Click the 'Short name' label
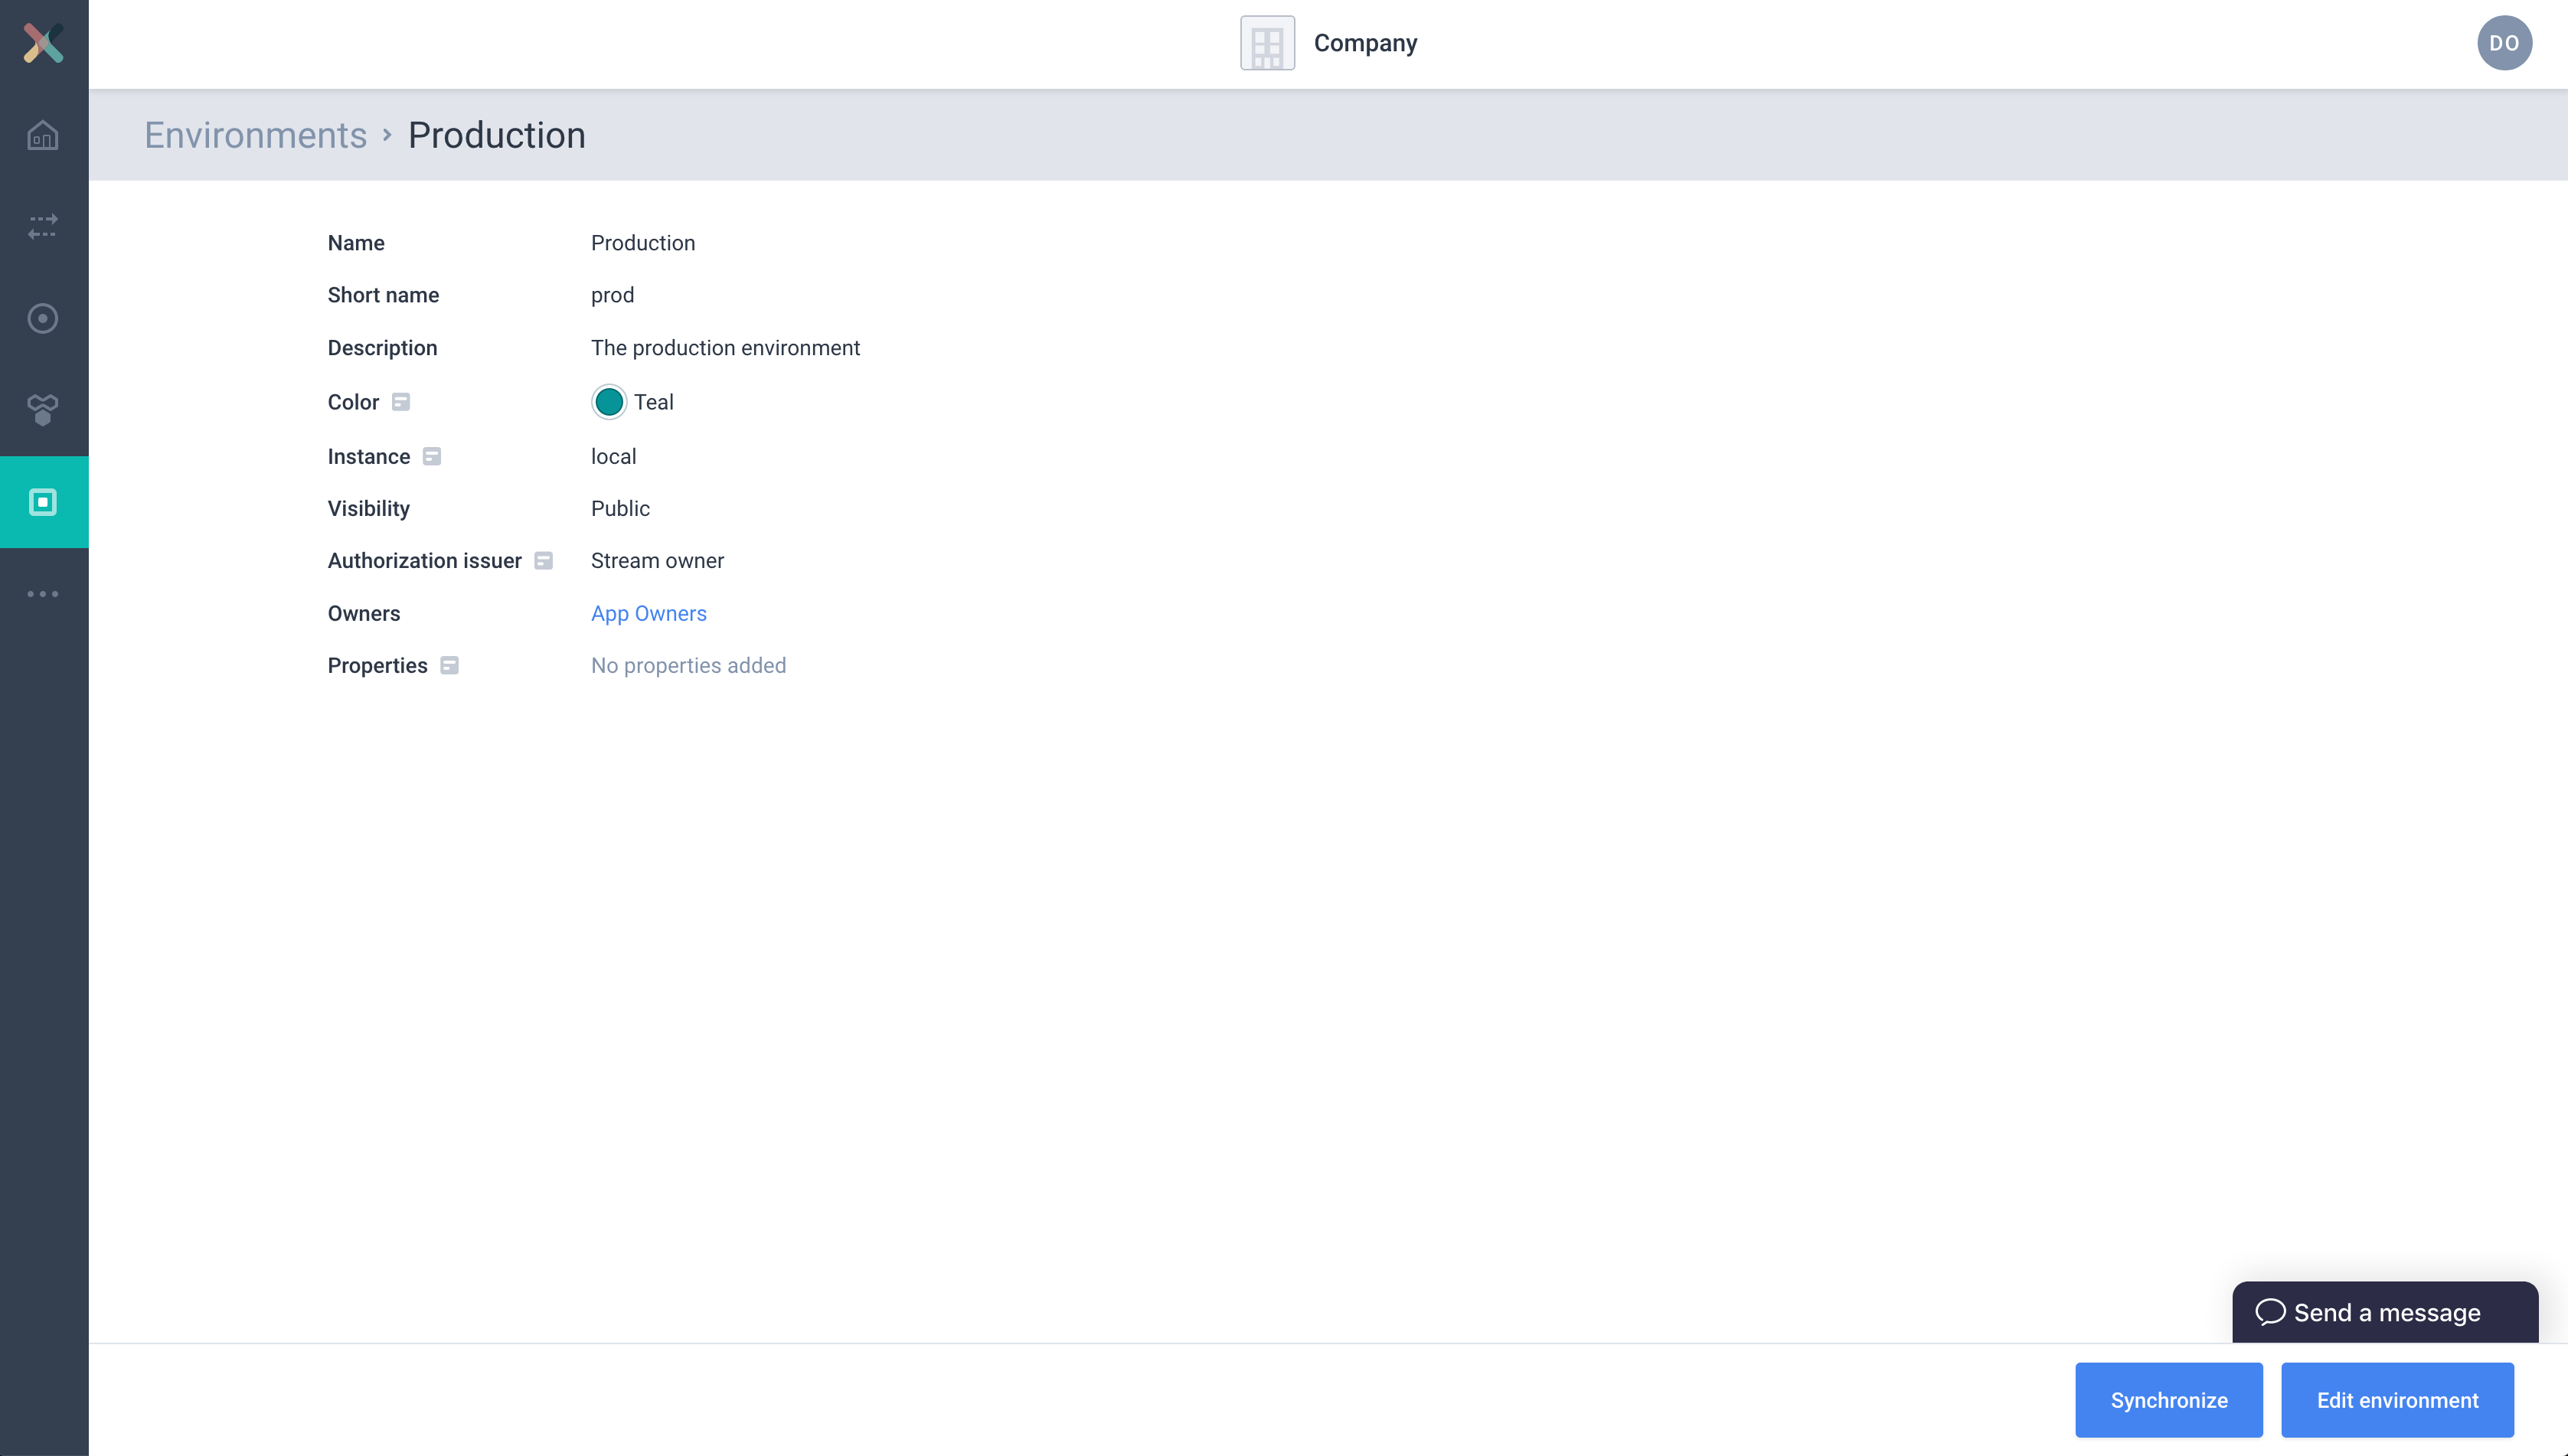The image size is (2568, 1456). click(x=383, y=296)
